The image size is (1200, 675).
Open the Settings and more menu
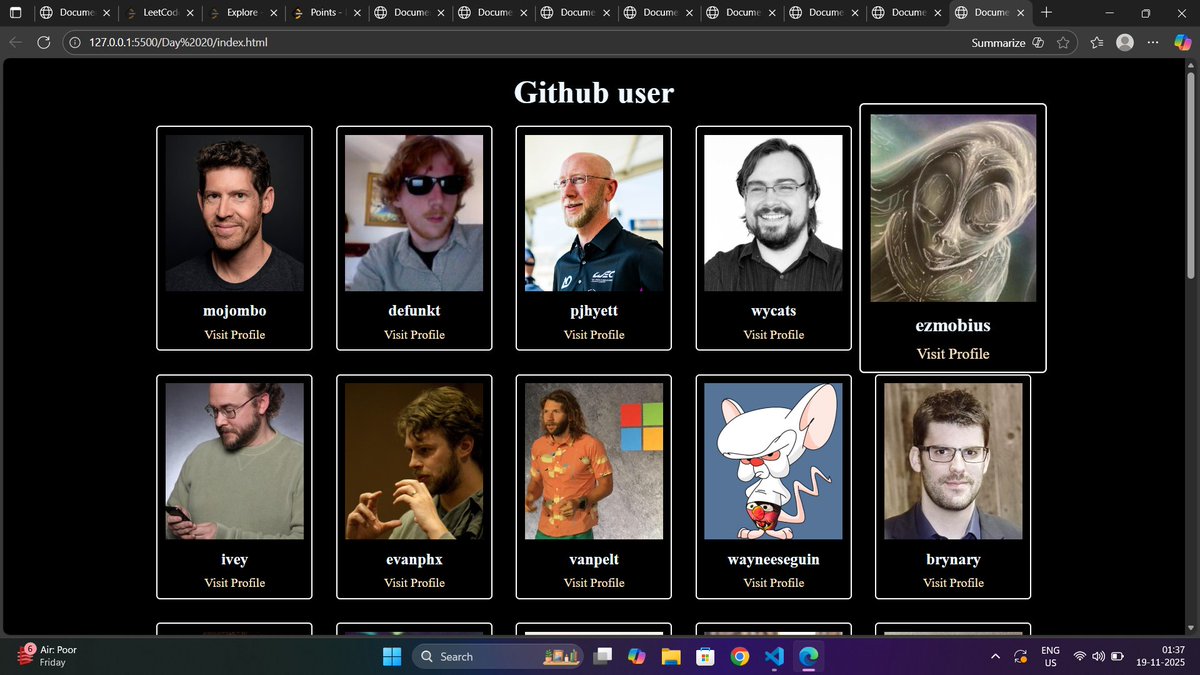tap(1152, 42)
